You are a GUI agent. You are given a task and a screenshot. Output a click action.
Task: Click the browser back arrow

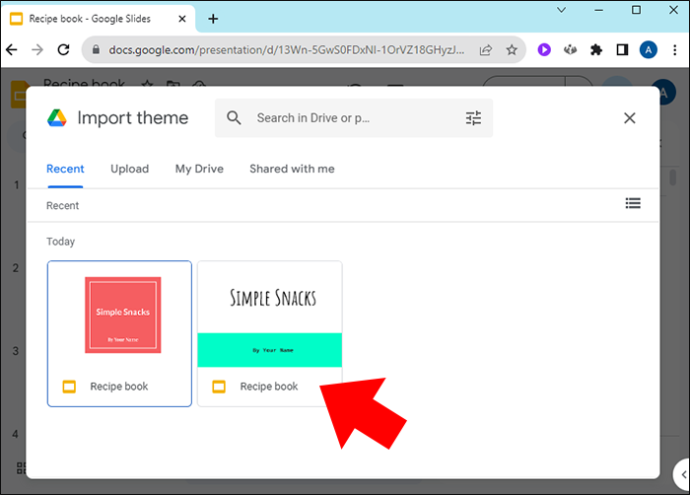coord(12,50)
